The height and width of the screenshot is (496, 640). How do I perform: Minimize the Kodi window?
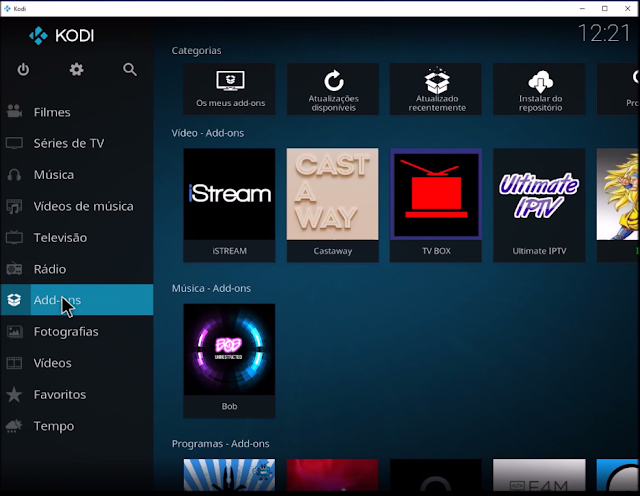[x=582, y=9]
